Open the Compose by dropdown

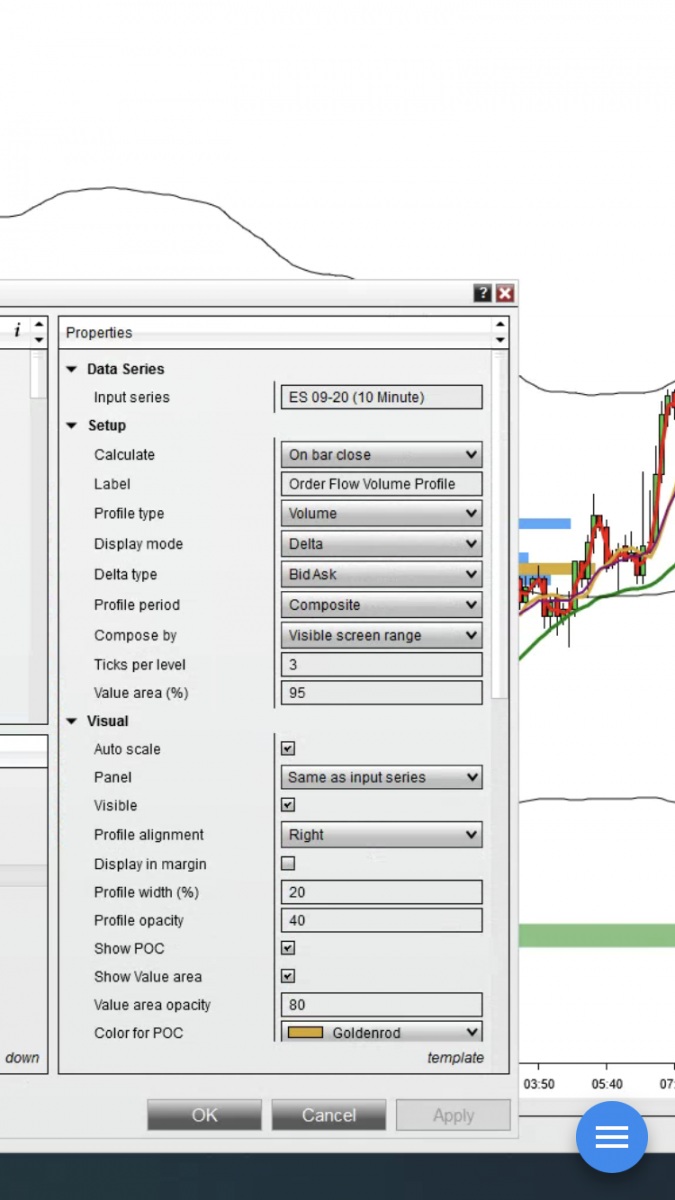[381, 635]
